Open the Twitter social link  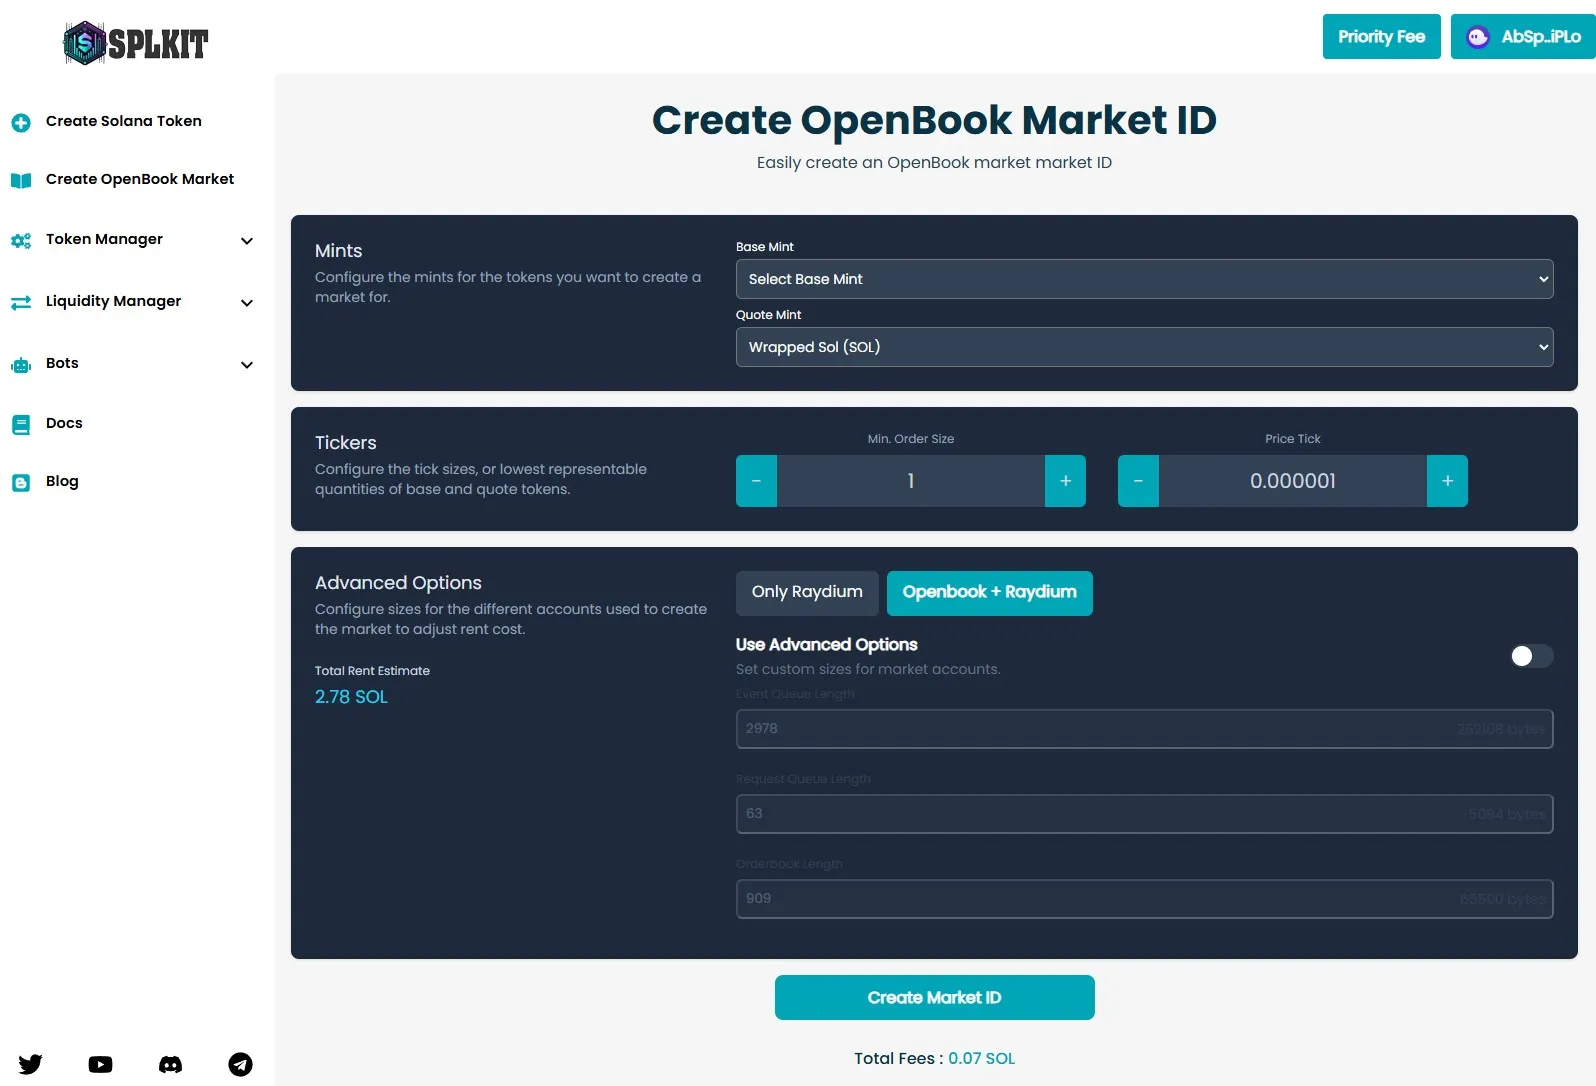click(x=31, y=1064)
